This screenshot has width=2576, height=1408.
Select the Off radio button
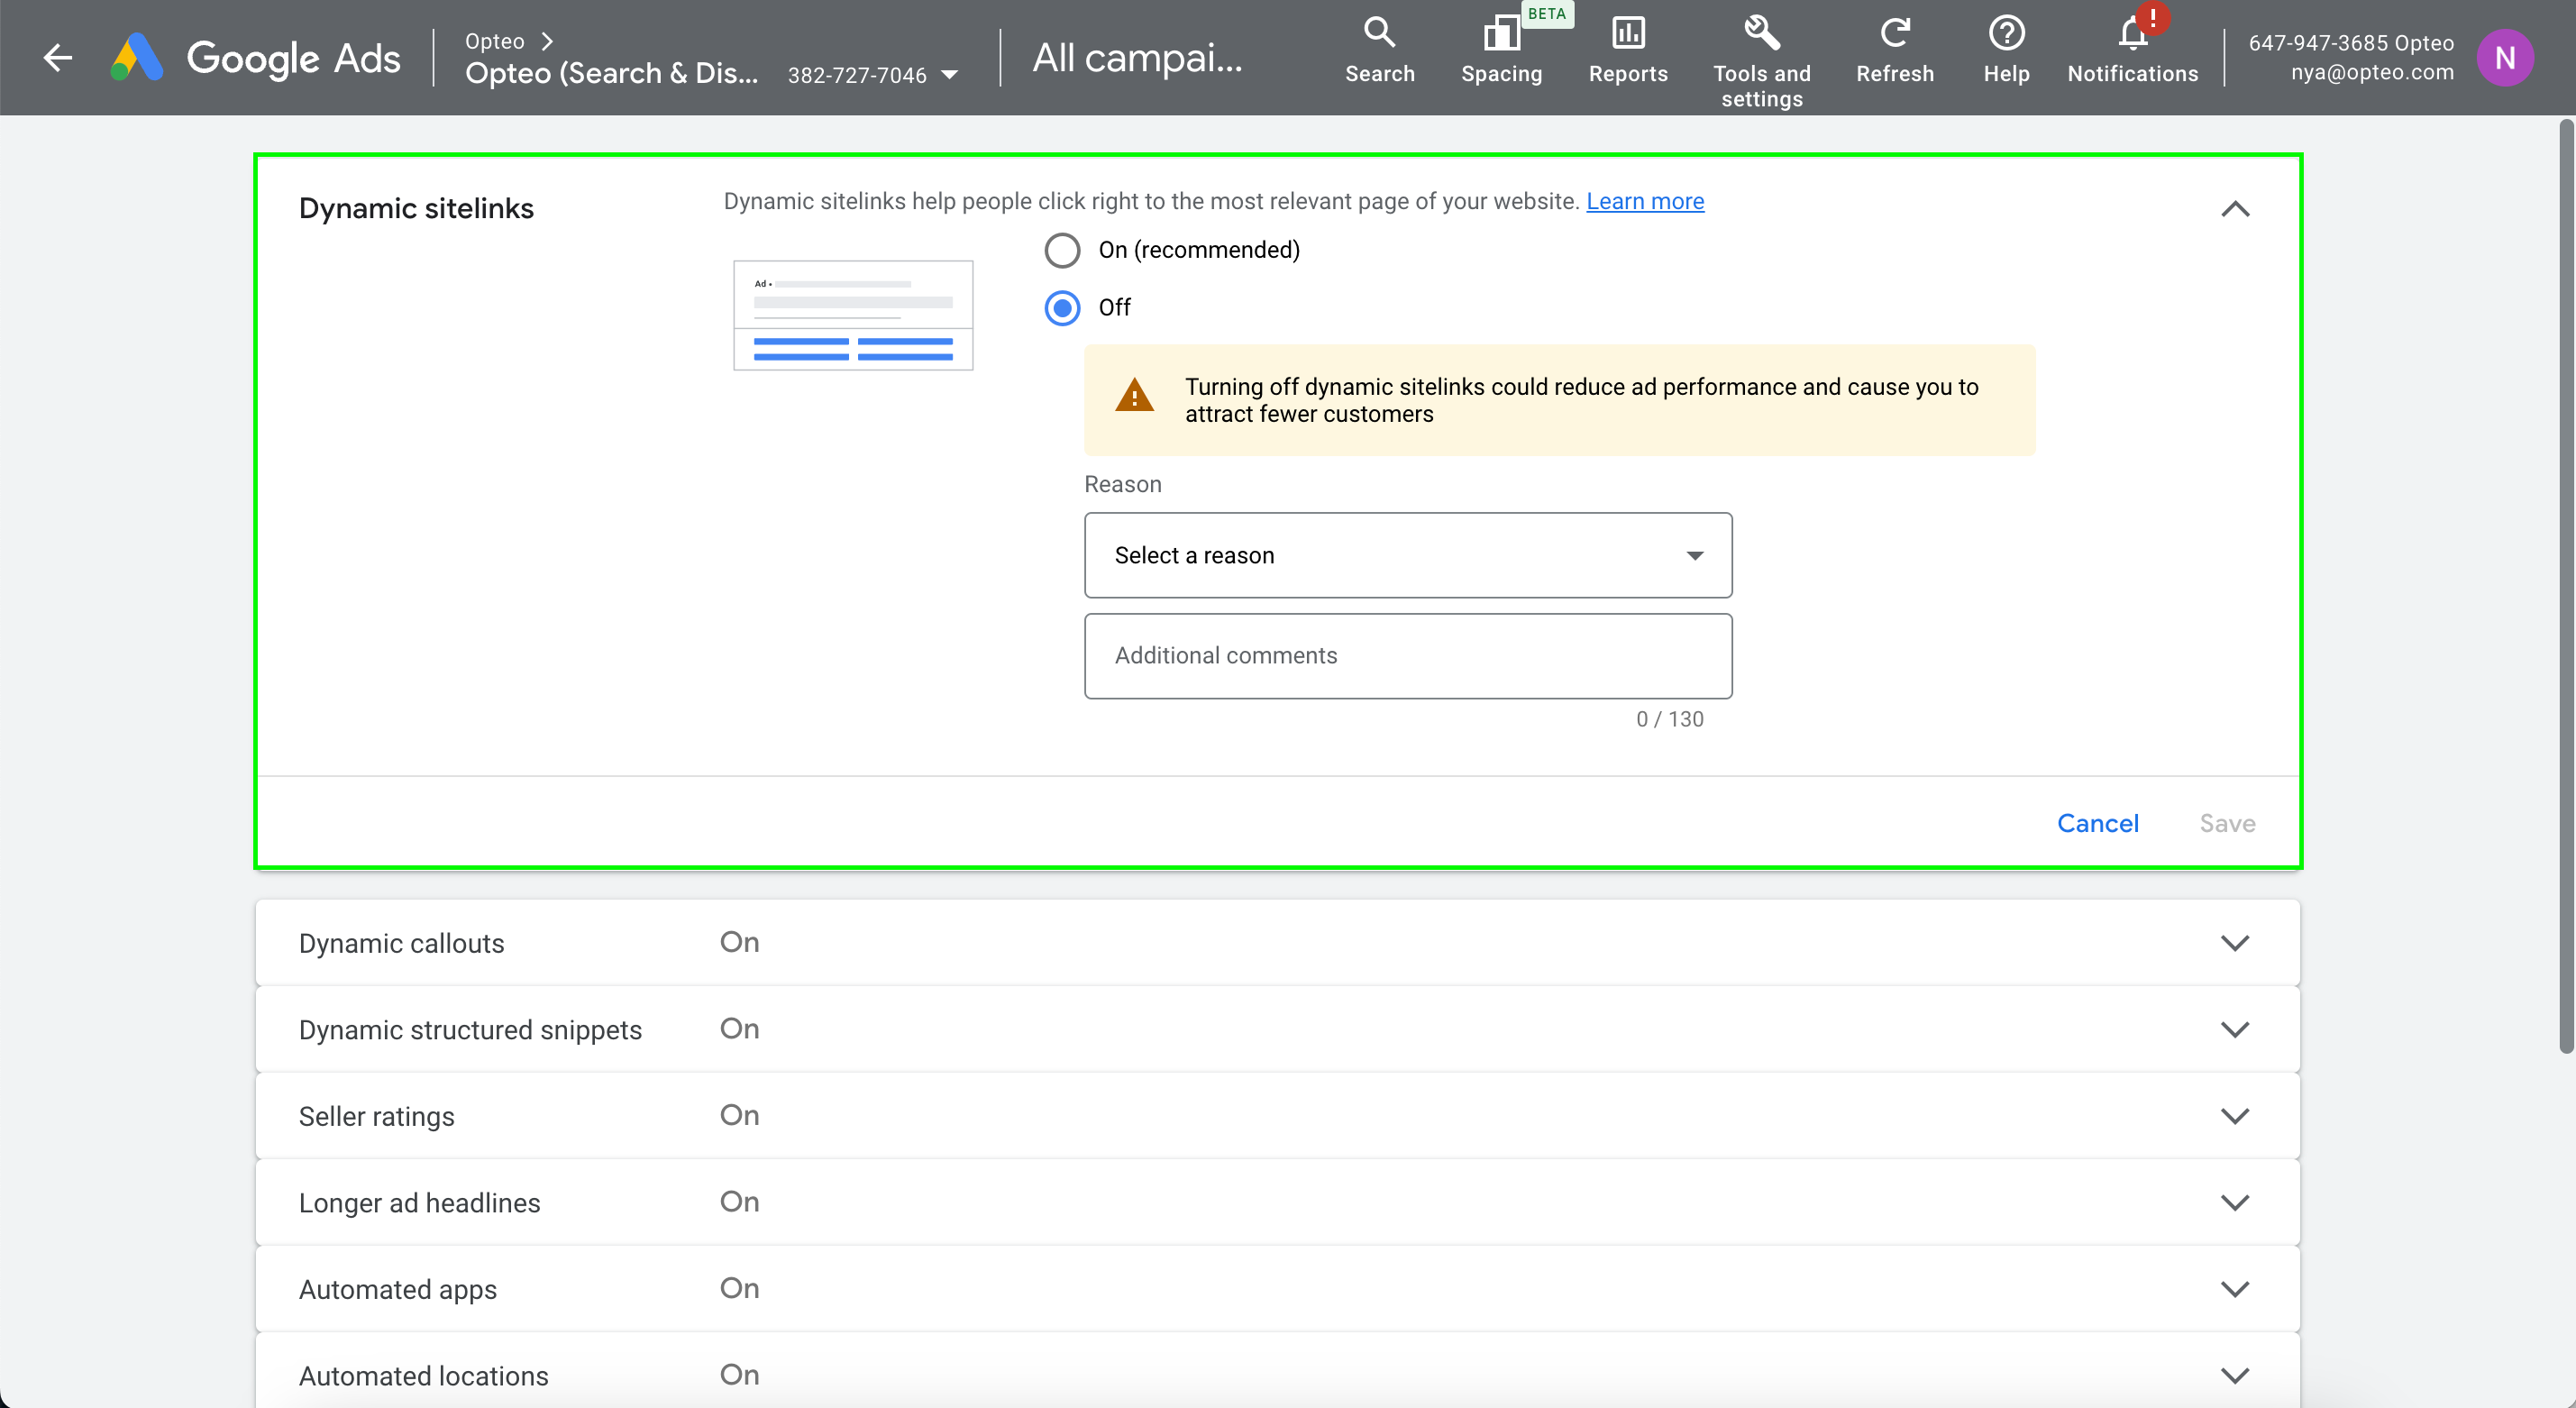[1062, 308]
